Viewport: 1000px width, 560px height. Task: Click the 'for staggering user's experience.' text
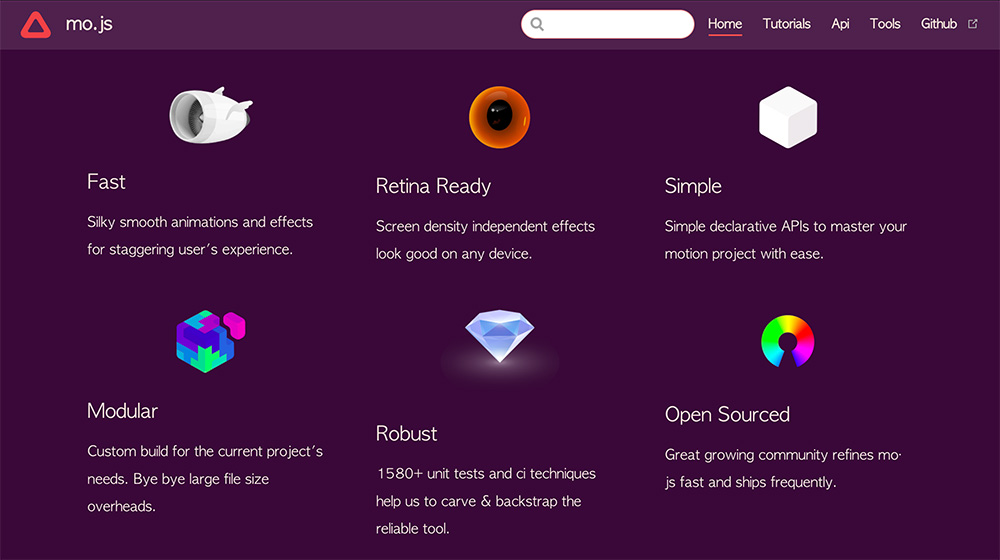pos(189,249)
